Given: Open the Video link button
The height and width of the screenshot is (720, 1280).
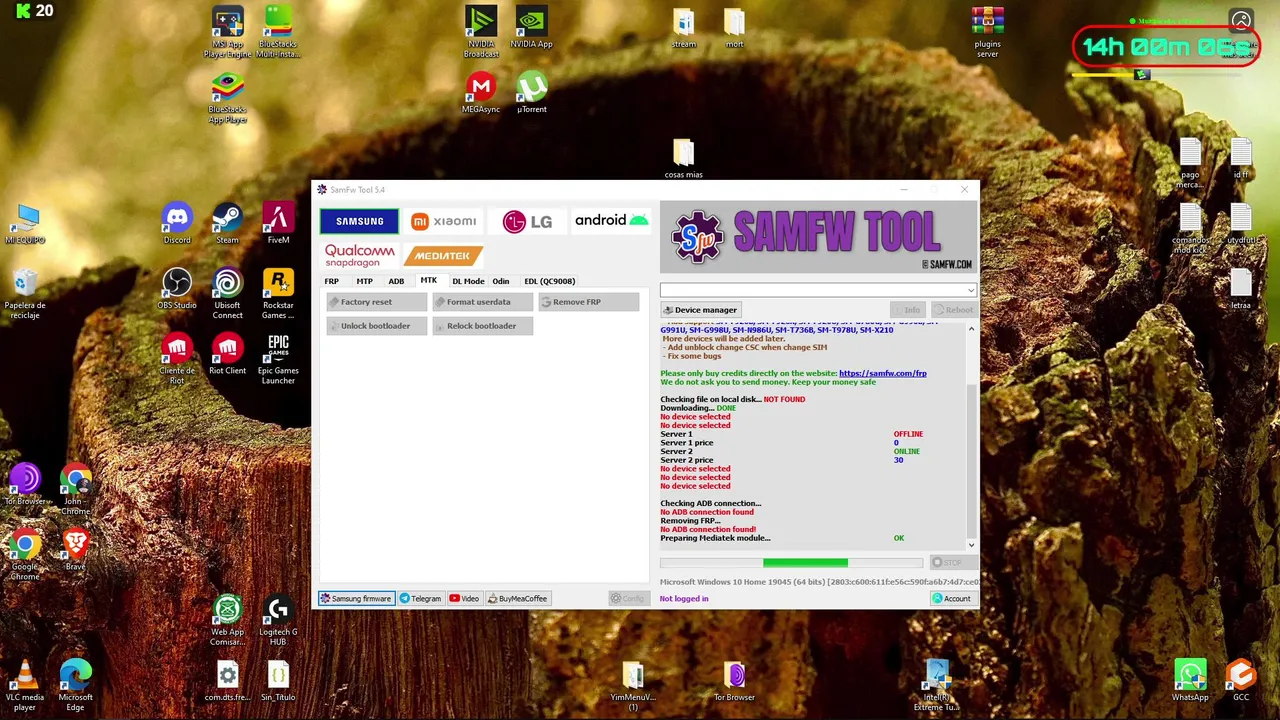Looking at the screenshot, I should pos(464,598).
